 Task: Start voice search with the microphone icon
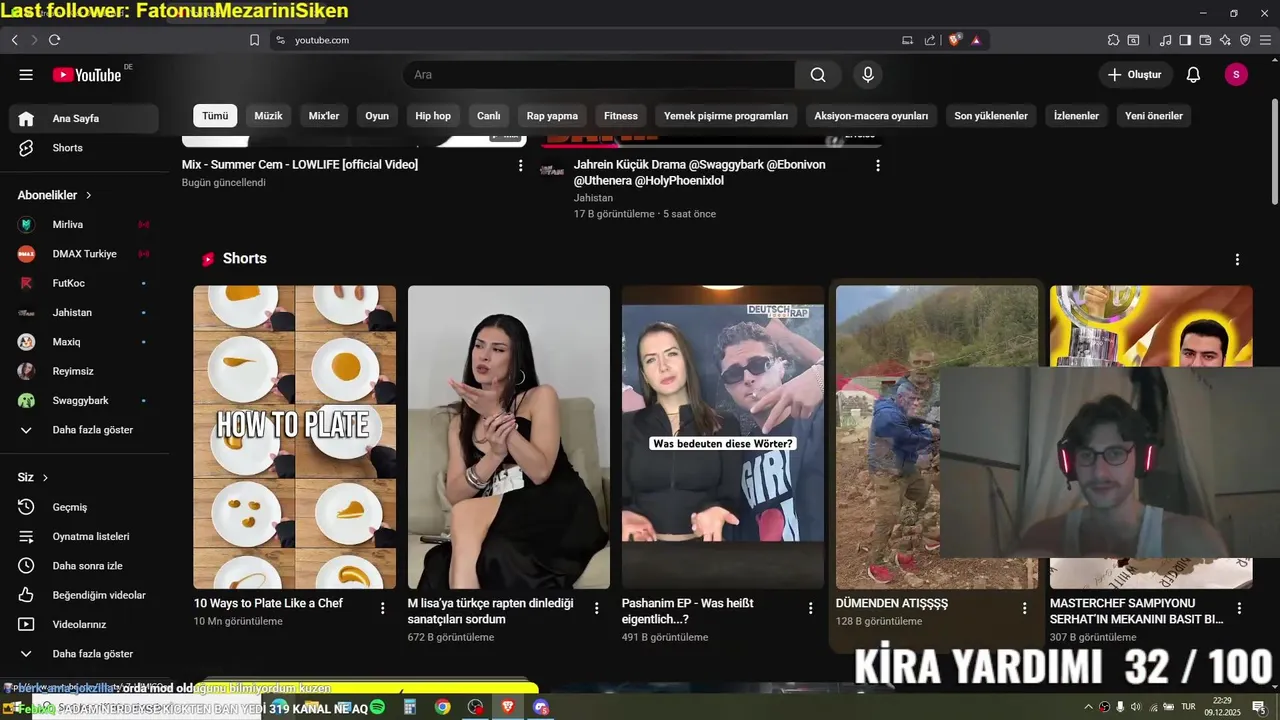868,75
